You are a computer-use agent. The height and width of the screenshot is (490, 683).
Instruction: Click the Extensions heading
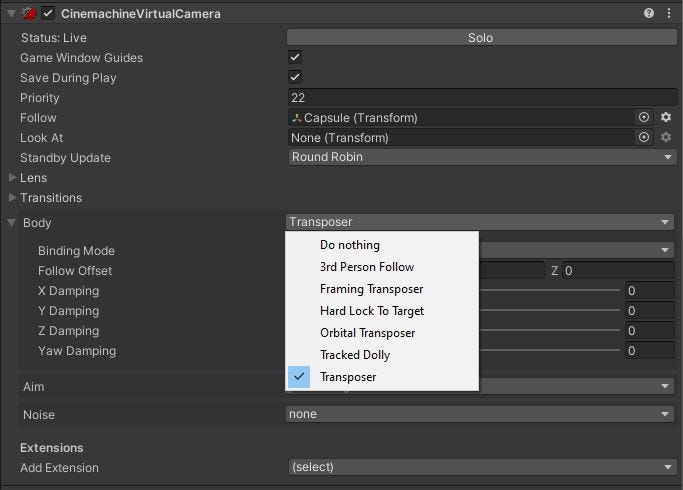51,448
